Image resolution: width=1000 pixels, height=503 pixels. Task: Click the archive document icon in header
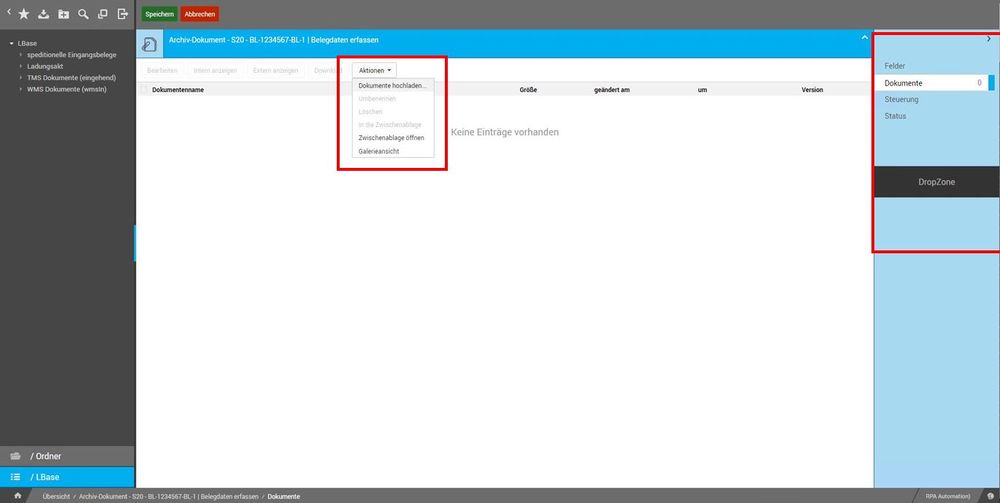click(x=149, y=43)
